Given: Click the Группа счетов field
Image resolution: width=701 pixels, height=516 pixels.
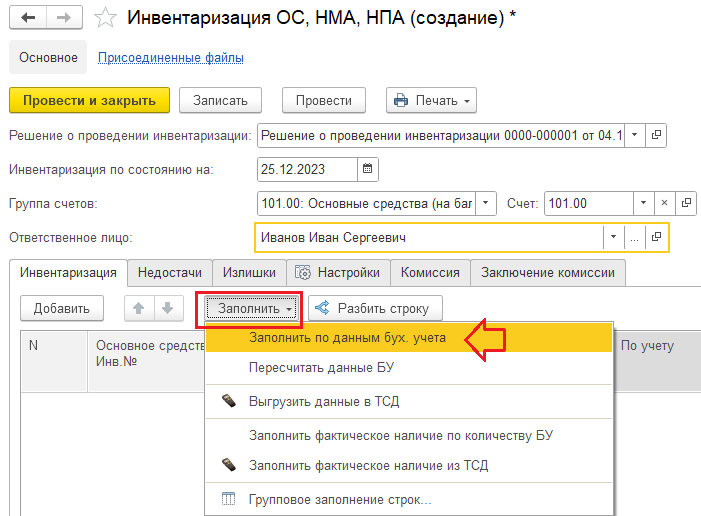Looking at the screenshot, I should point(367,203).
